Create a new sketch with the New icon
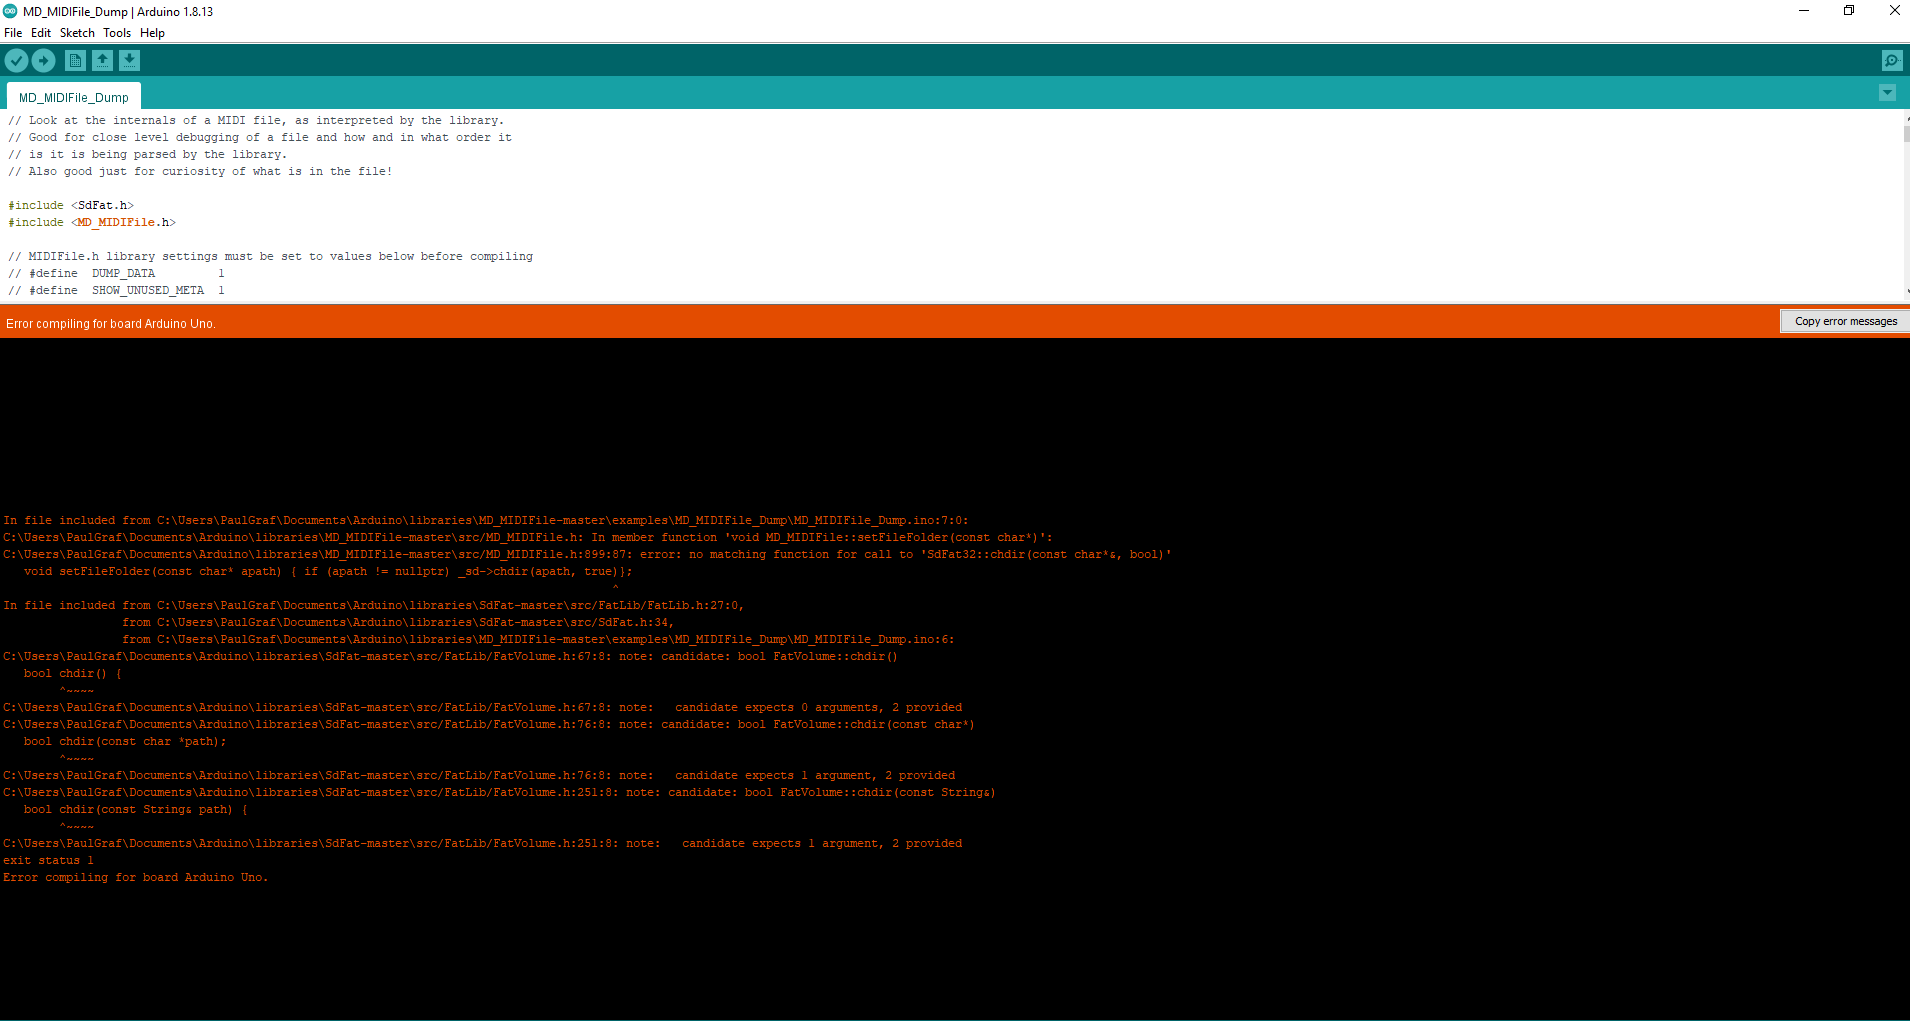Image resolution: width=1910 pixels, height=1021 pixels. click(x=75, y=60)
